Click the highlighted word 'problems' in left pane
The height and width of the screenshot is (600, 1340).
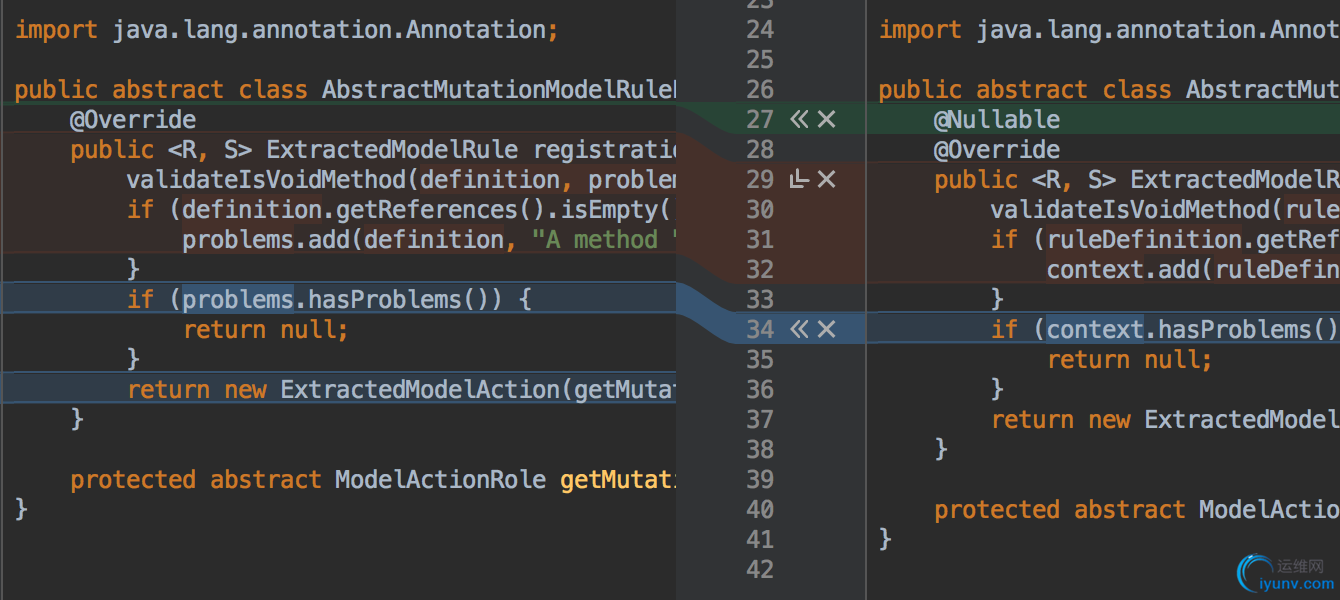click(x=238, y=299)
